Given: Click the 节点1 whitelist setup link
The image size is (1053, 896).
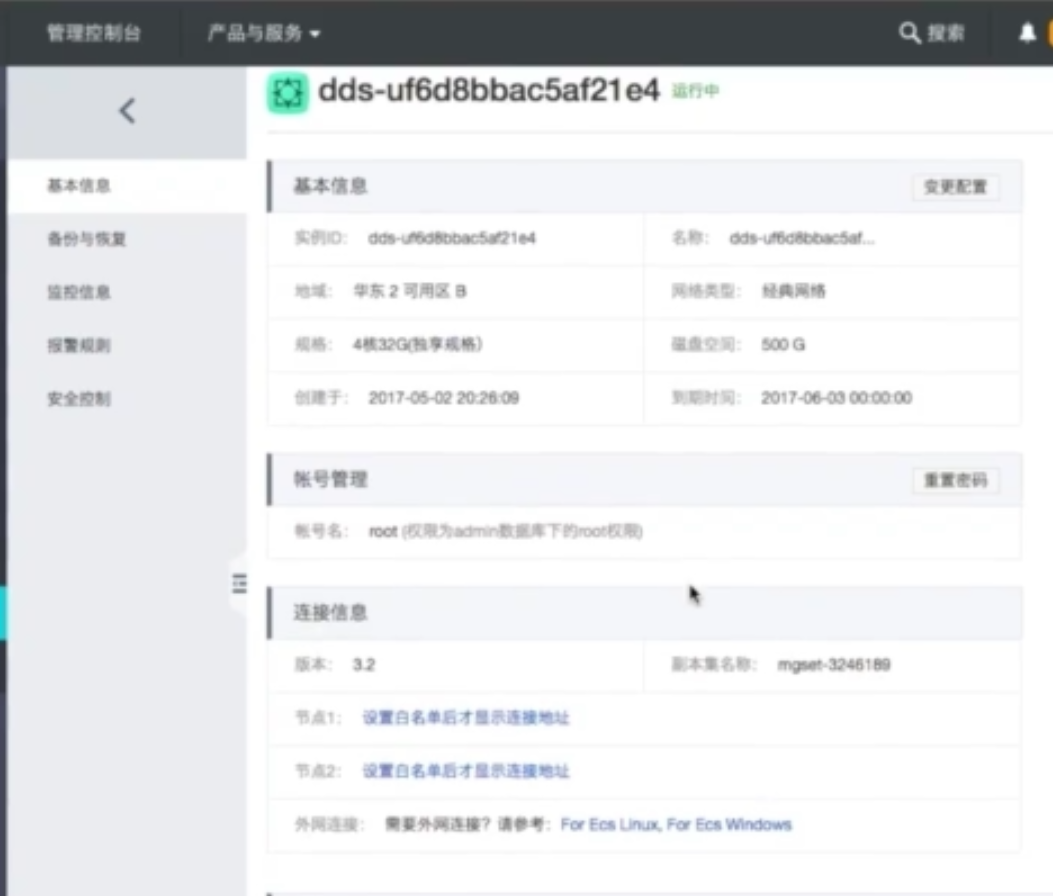Looking at the screenshot, I should (x=466, y=718).
